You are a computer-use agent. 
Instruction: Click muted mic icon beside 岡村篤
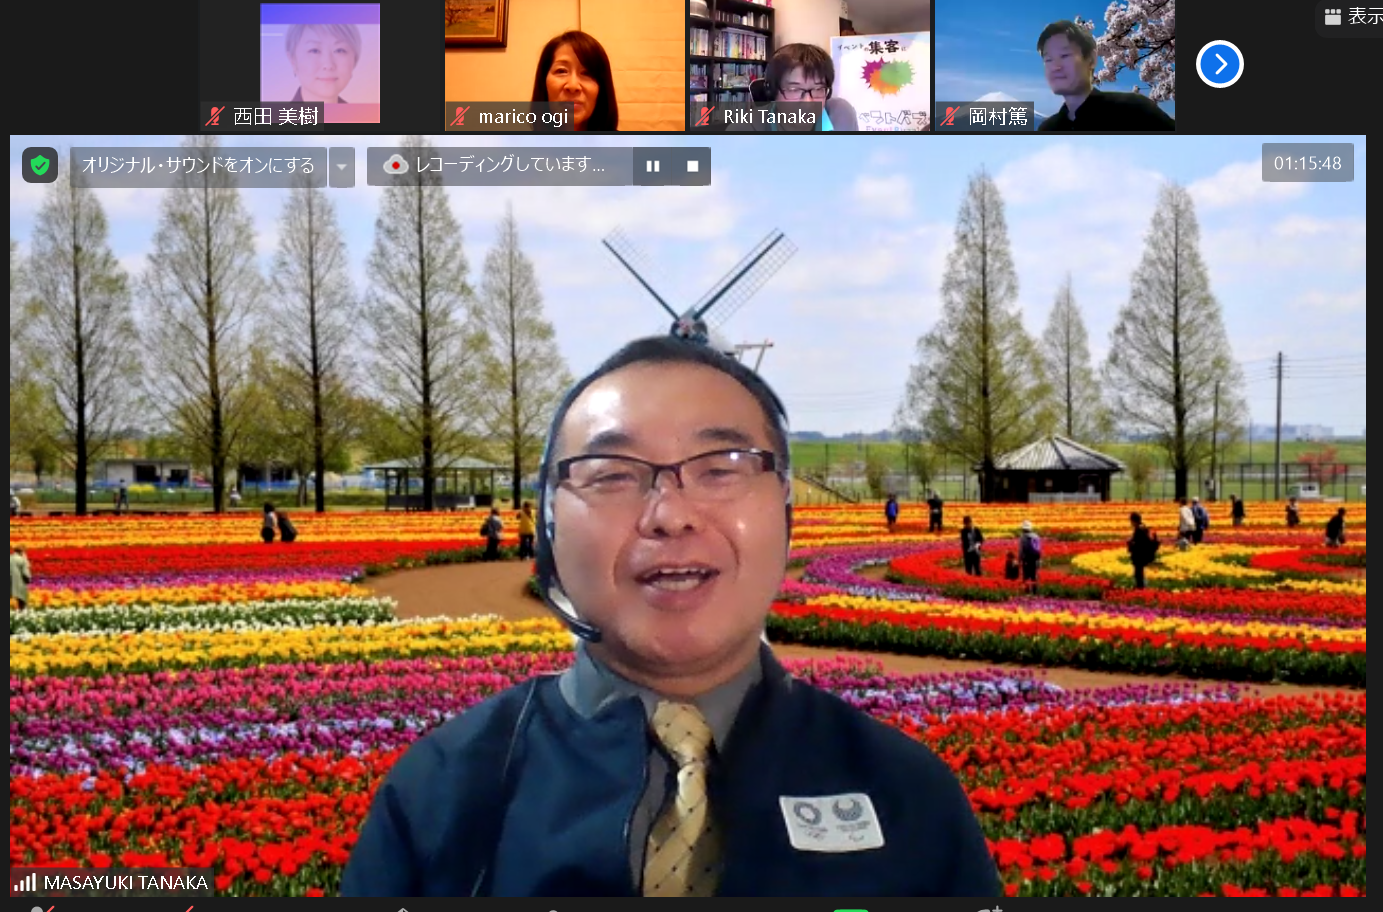951,116
